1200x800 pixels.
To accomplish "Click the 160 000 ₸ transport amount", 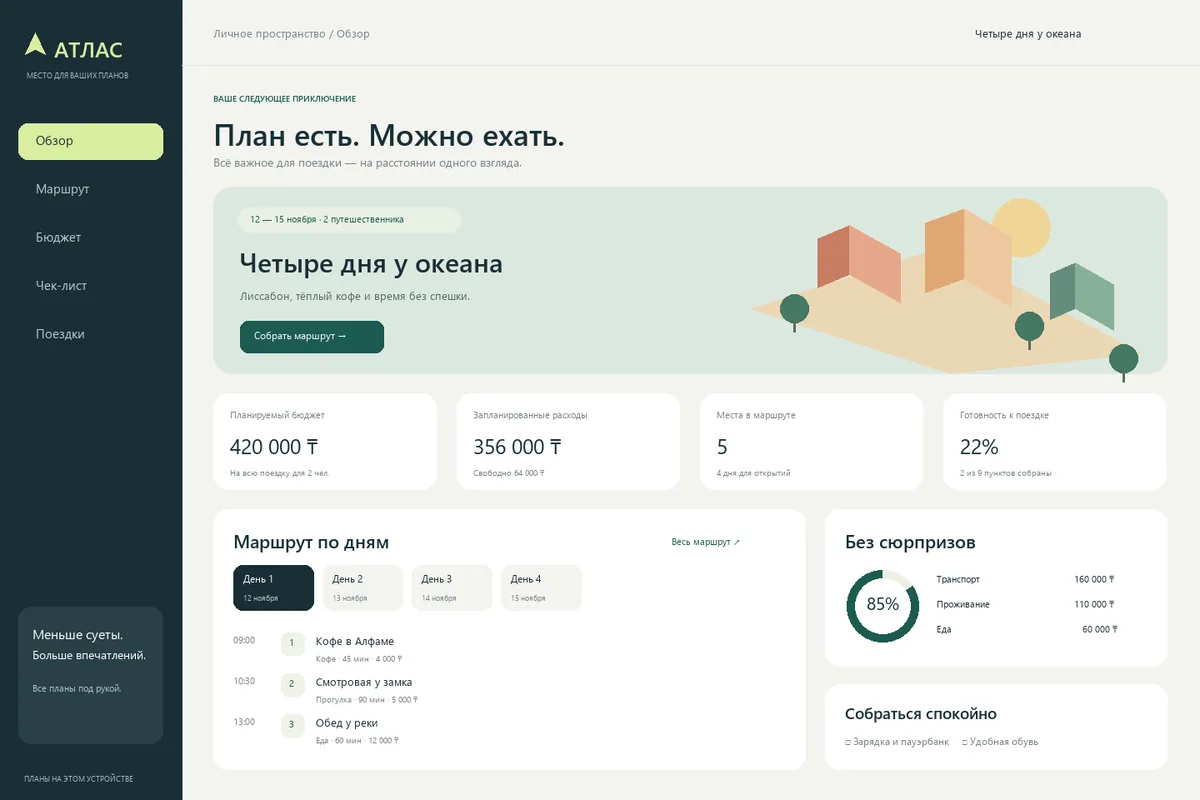I will [1094, 579].
